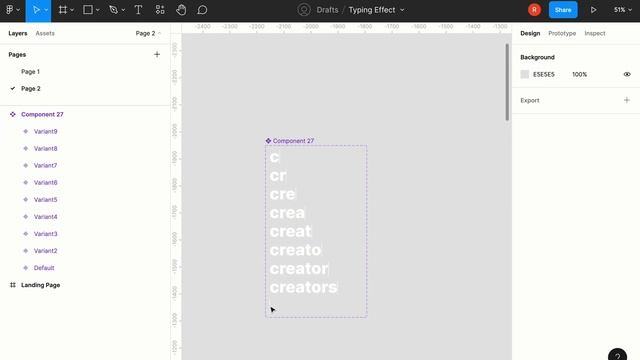Viewport: 640px width, 360px height.
Task: Select the 'creators' text on canvas
Action: pos(304,287)
